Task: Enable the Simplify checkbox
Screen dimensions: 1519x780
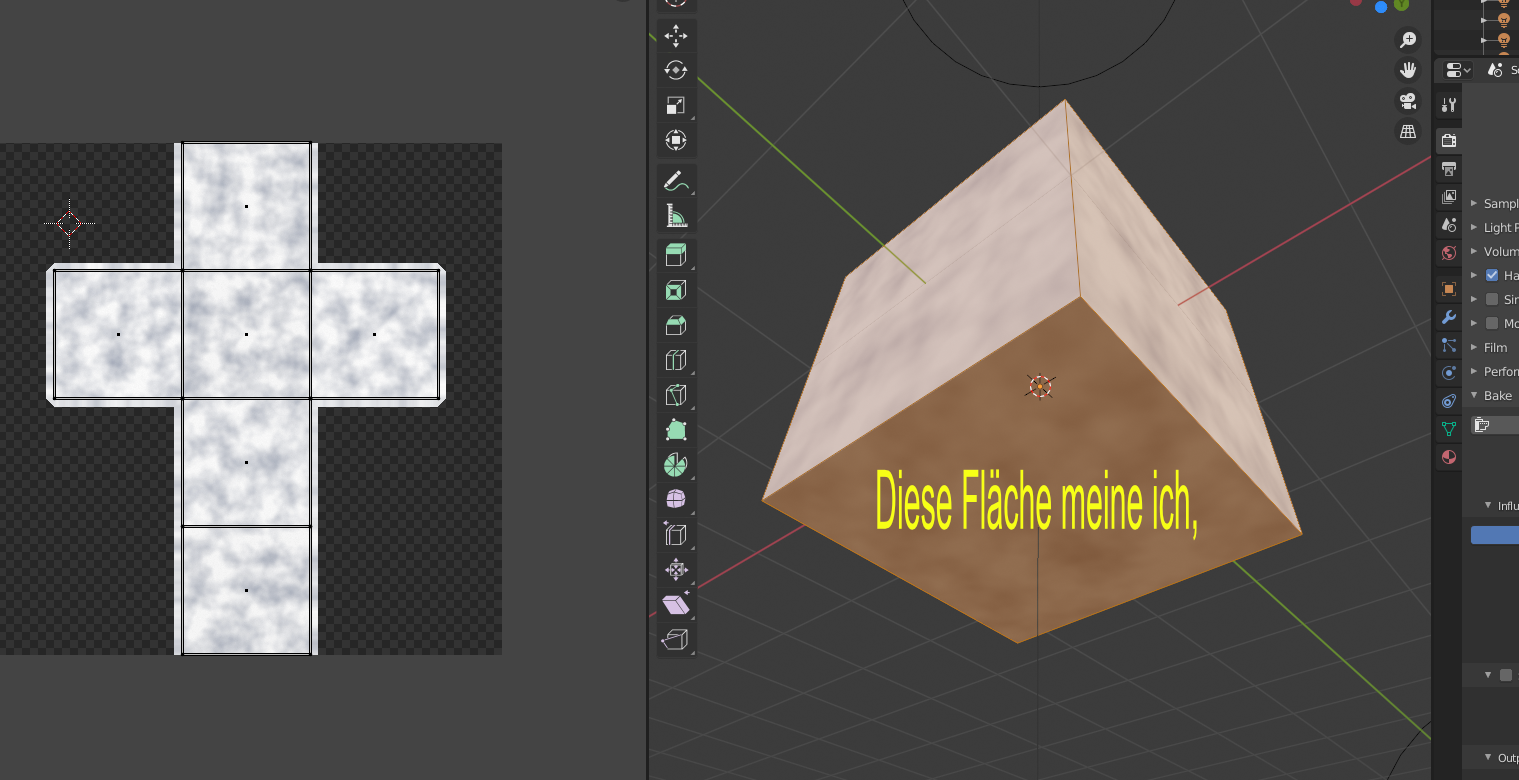Action: [x=1492, y=299]
